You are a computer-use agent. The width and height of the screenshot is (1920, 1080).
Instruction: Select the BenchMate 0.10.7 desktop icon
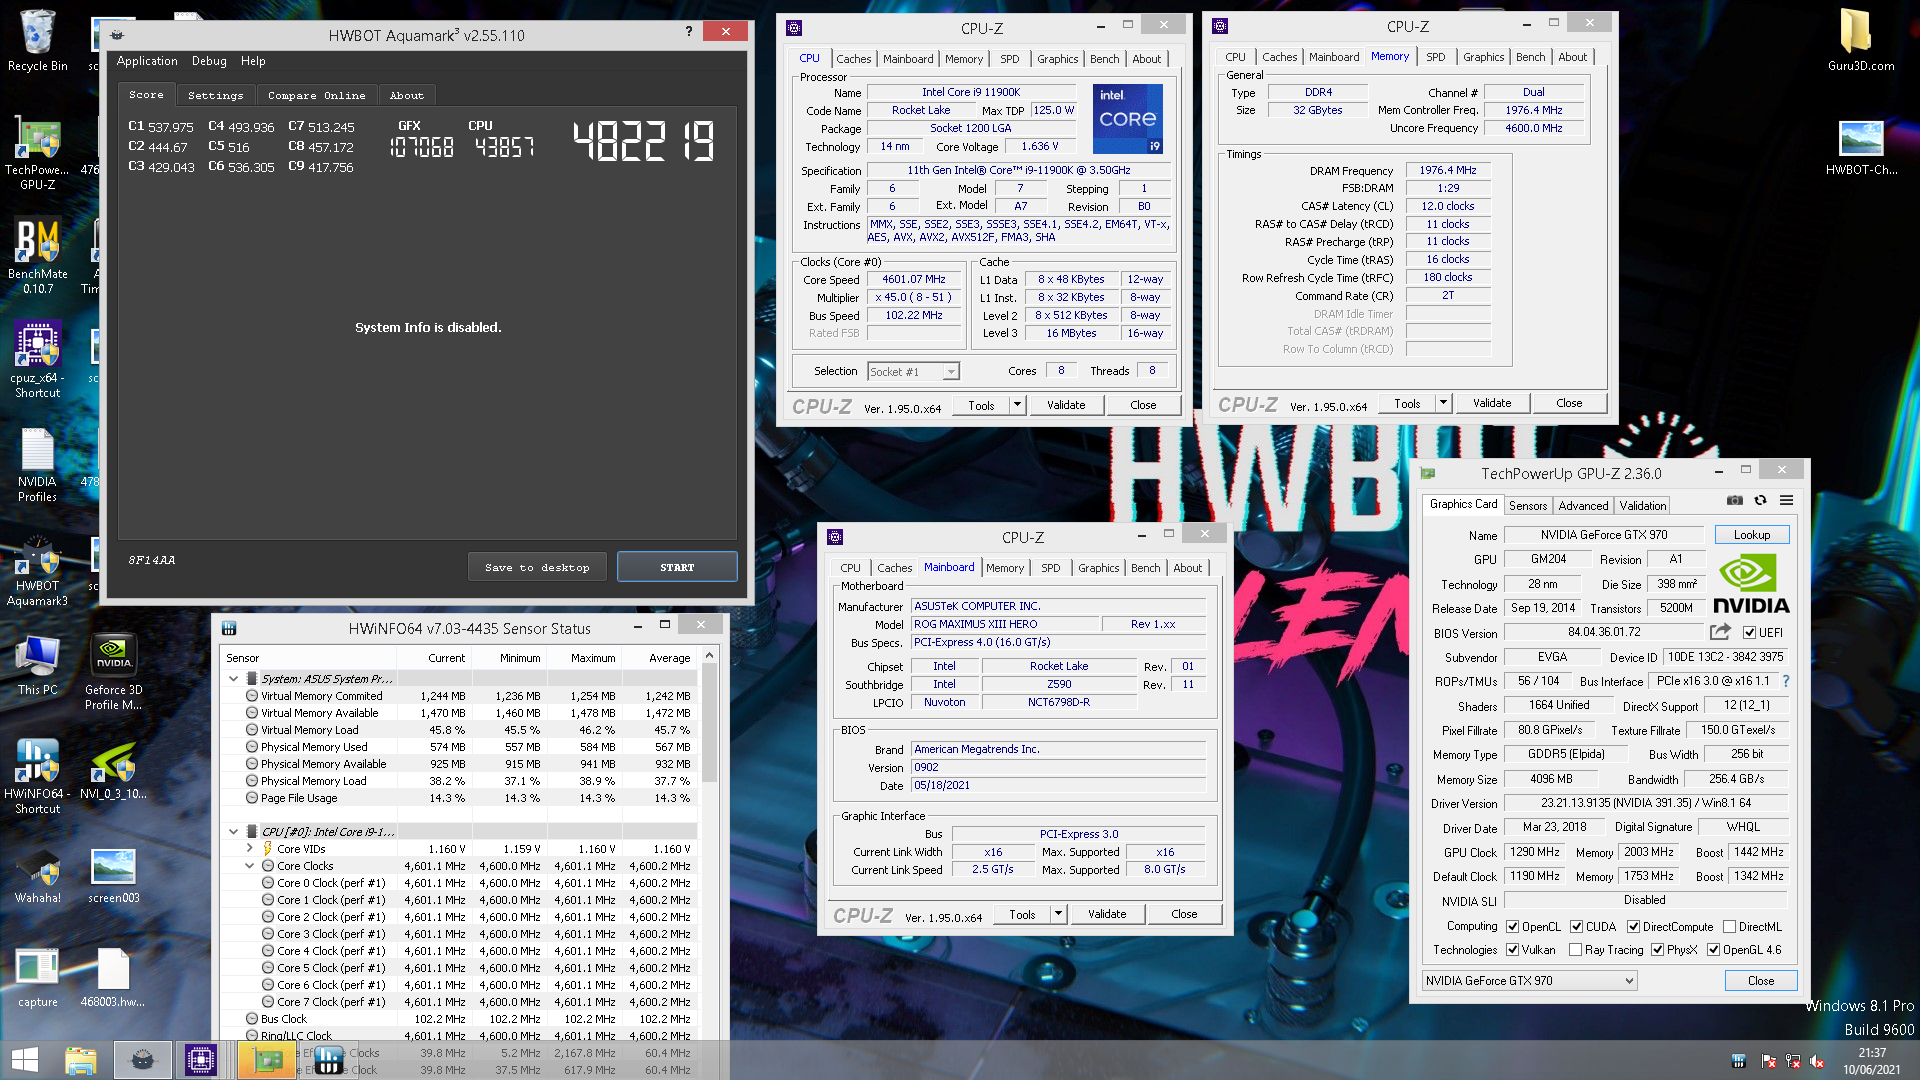[x=38, y=256]
